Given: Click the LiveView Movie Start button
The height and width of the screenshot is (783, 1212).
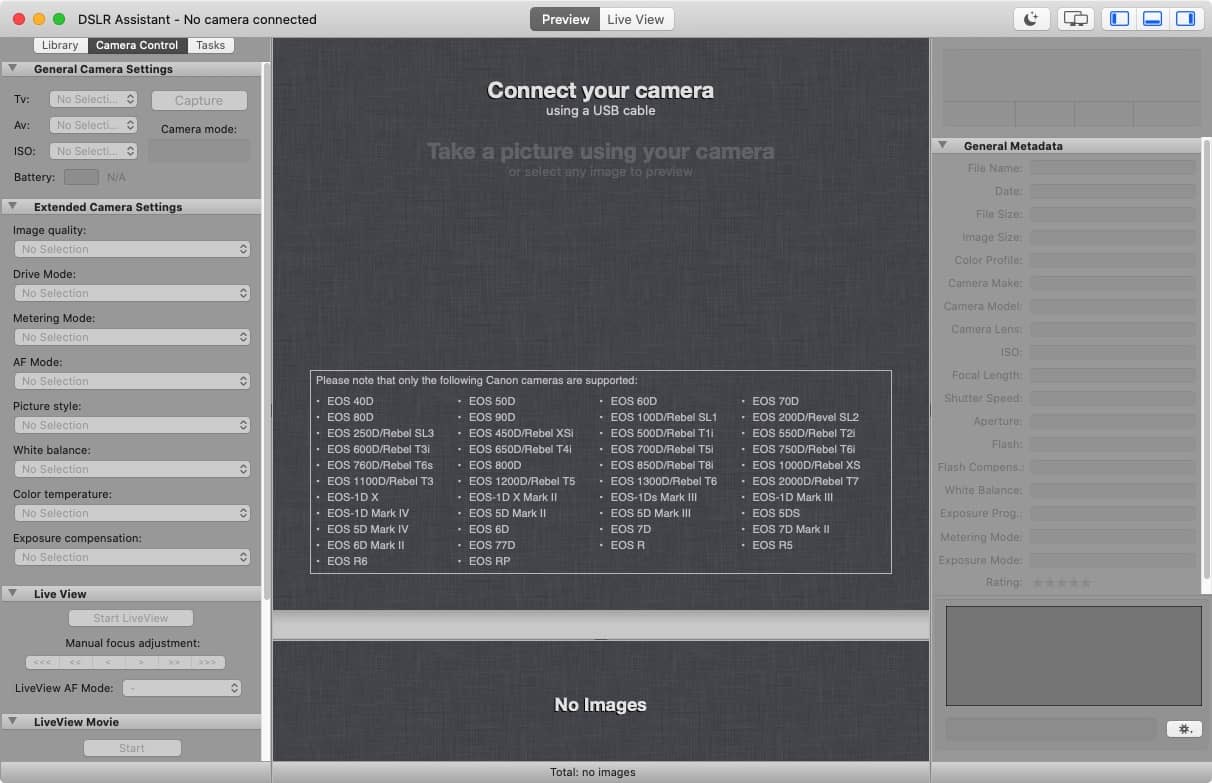Looking at the screenshot, I should pos(132,748).
